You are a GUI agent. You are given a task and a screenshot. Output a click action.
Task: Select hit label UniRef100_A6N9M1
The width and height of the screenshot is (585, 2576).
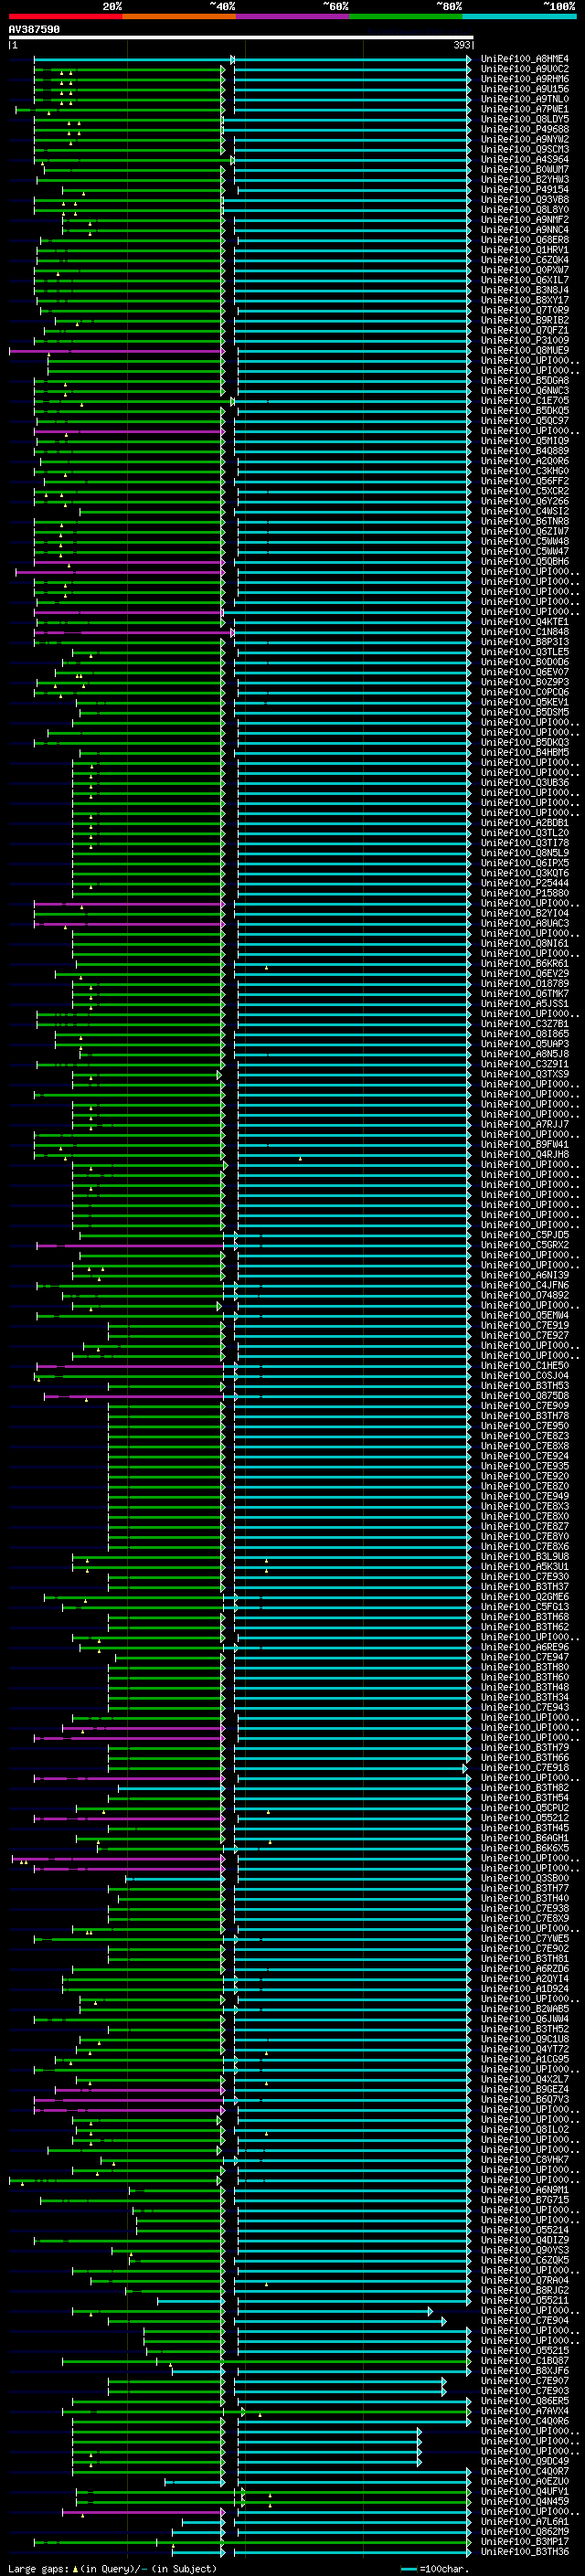point(525,2189)
